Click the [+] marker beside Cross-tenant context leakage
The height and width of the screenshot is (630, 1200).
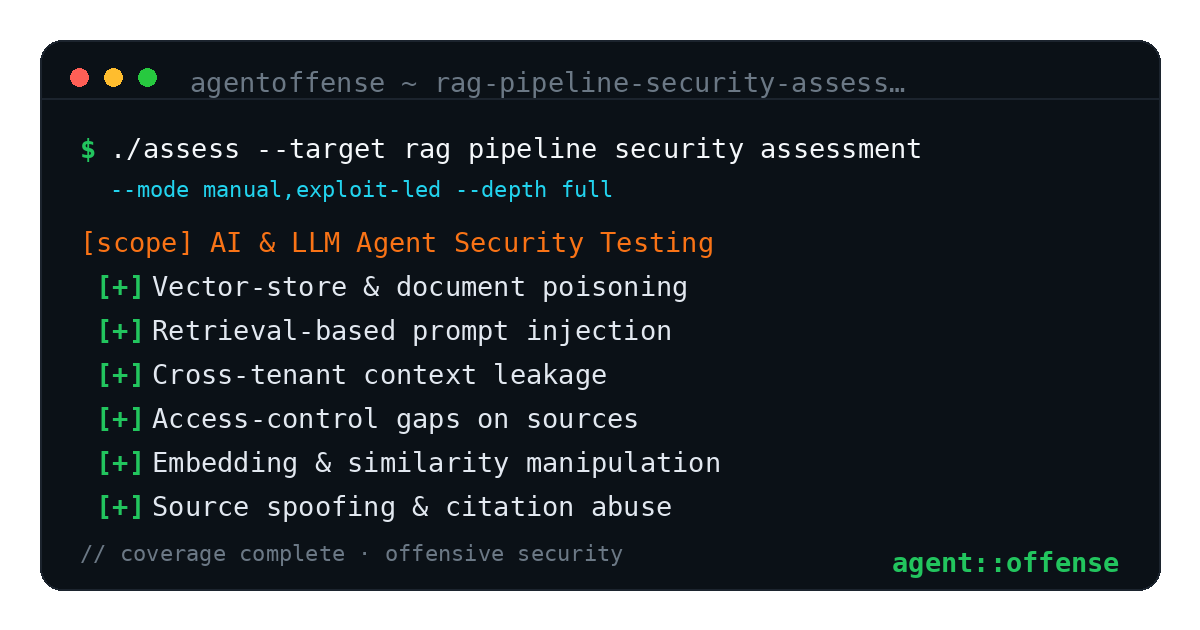click(121, 375)
